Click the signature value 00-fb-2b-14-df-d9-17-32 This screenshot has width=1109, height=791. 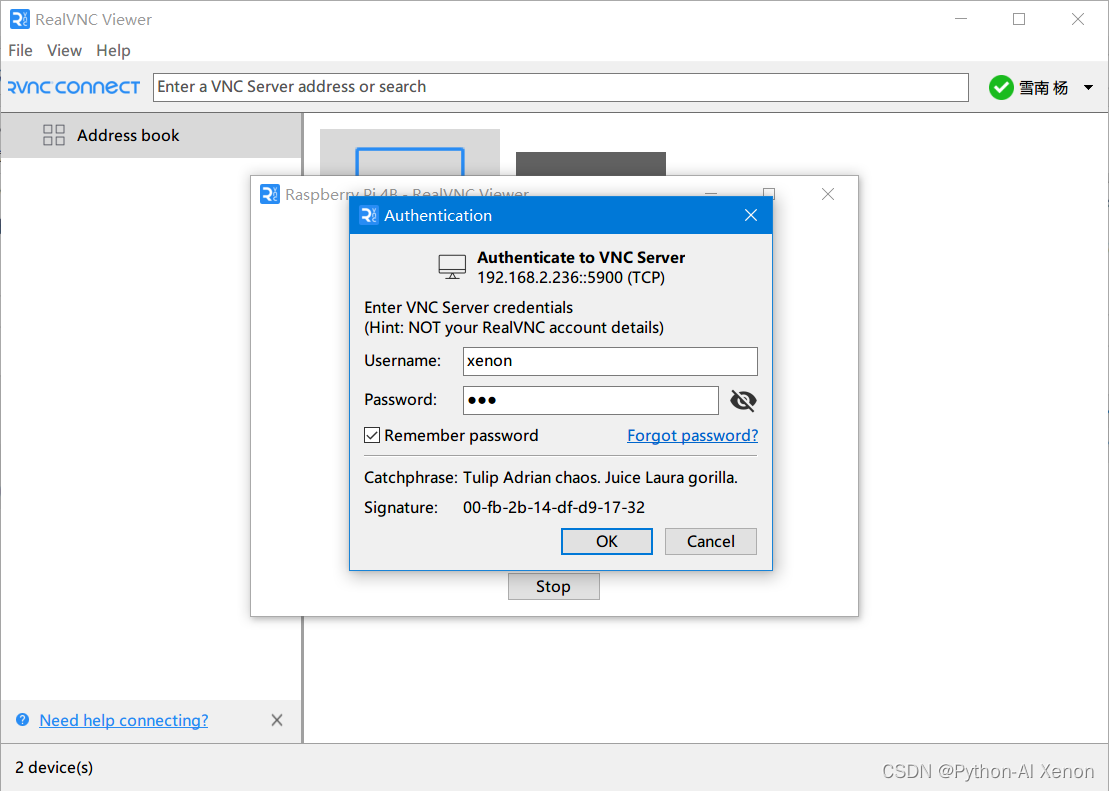pos(554,507)
